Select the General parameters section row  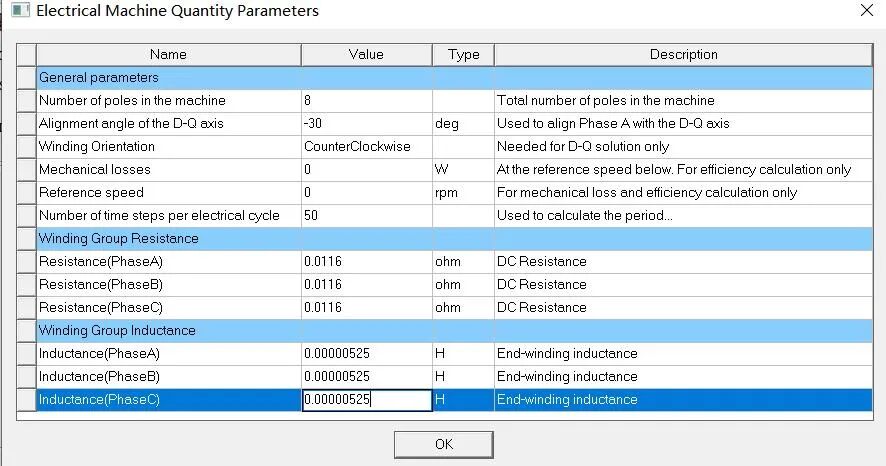tap(454, 78)
